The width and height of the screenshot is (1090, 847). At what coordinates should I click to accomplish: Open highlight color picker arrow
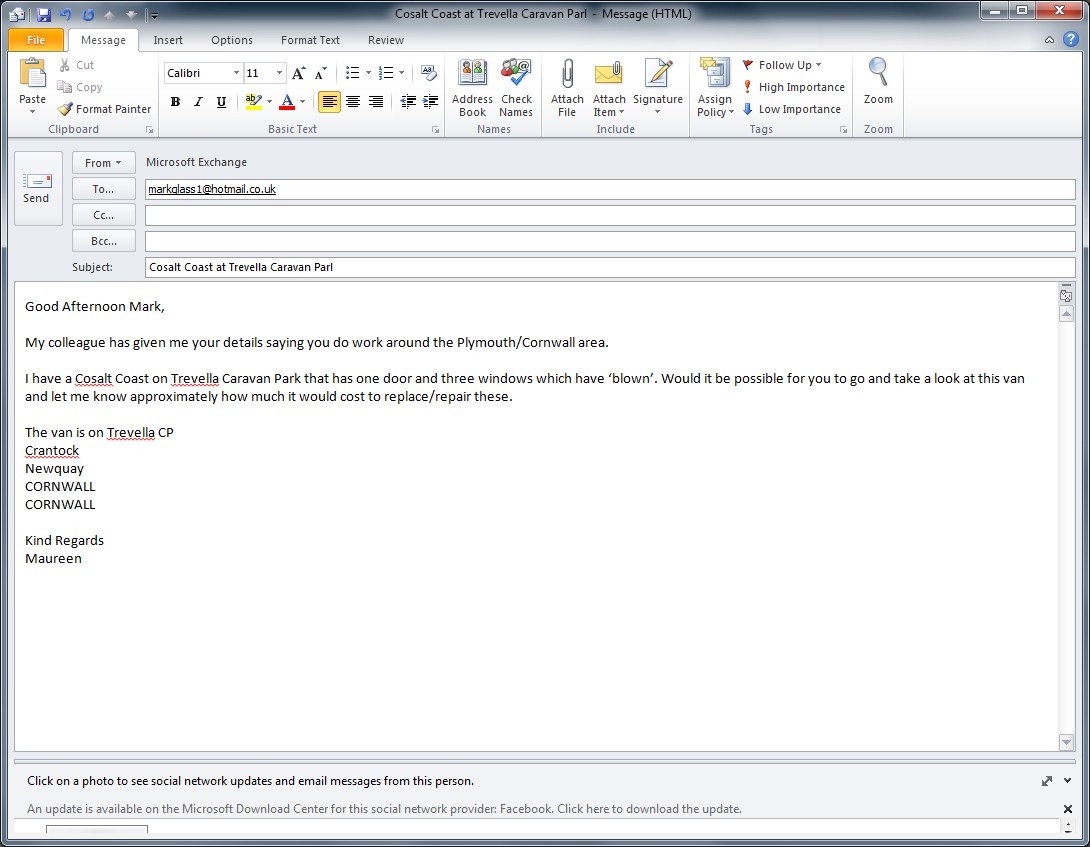point(269,102)
